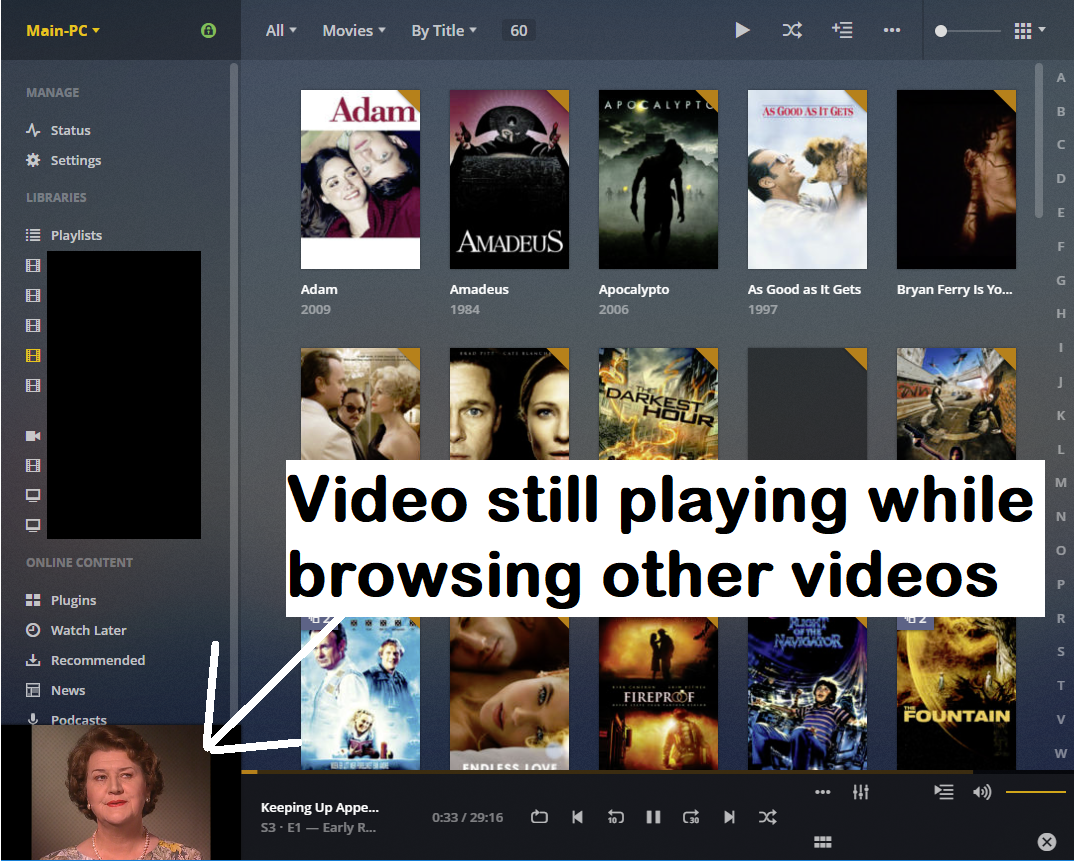Open the Adam movie poster
The height and width of the screenshot is (861, 1074).
coord(360,179)
